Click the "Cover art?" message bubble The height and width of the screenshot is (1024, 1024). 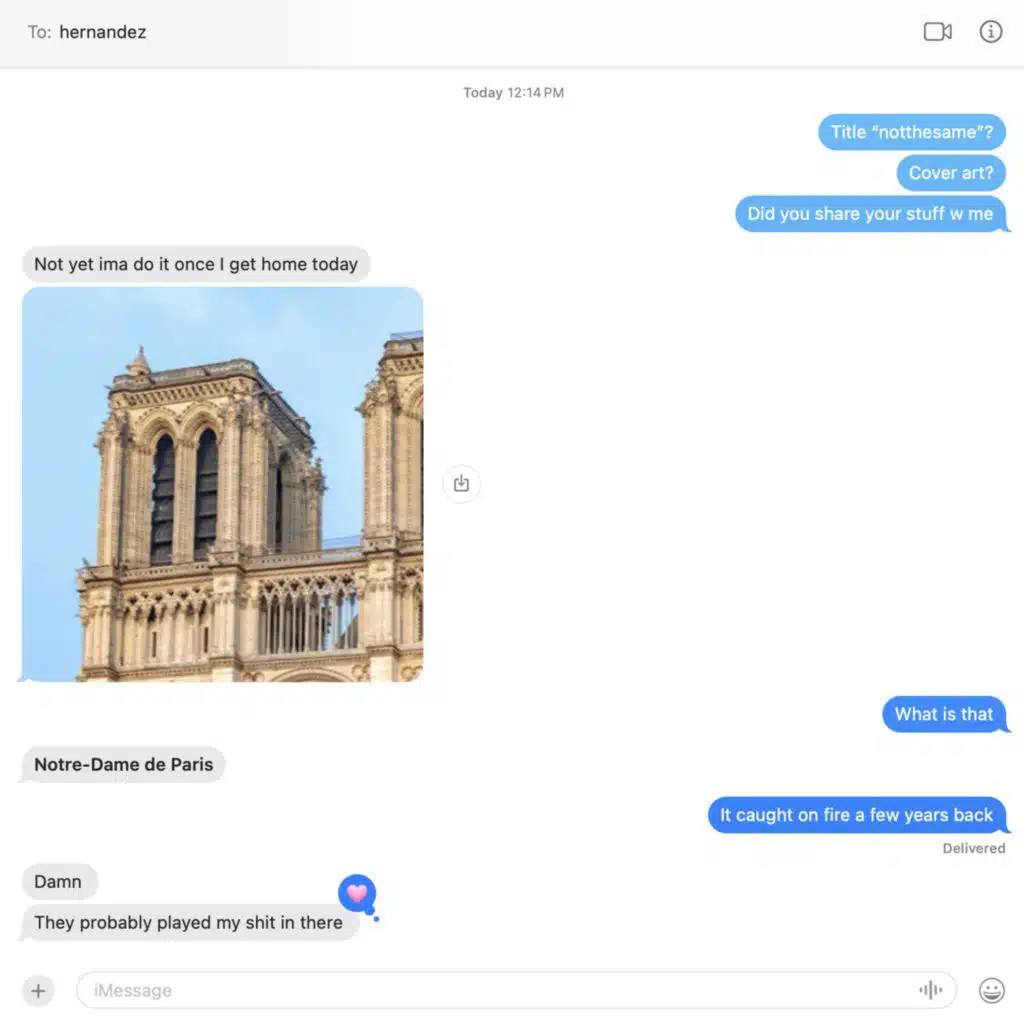tap(950, 173)
